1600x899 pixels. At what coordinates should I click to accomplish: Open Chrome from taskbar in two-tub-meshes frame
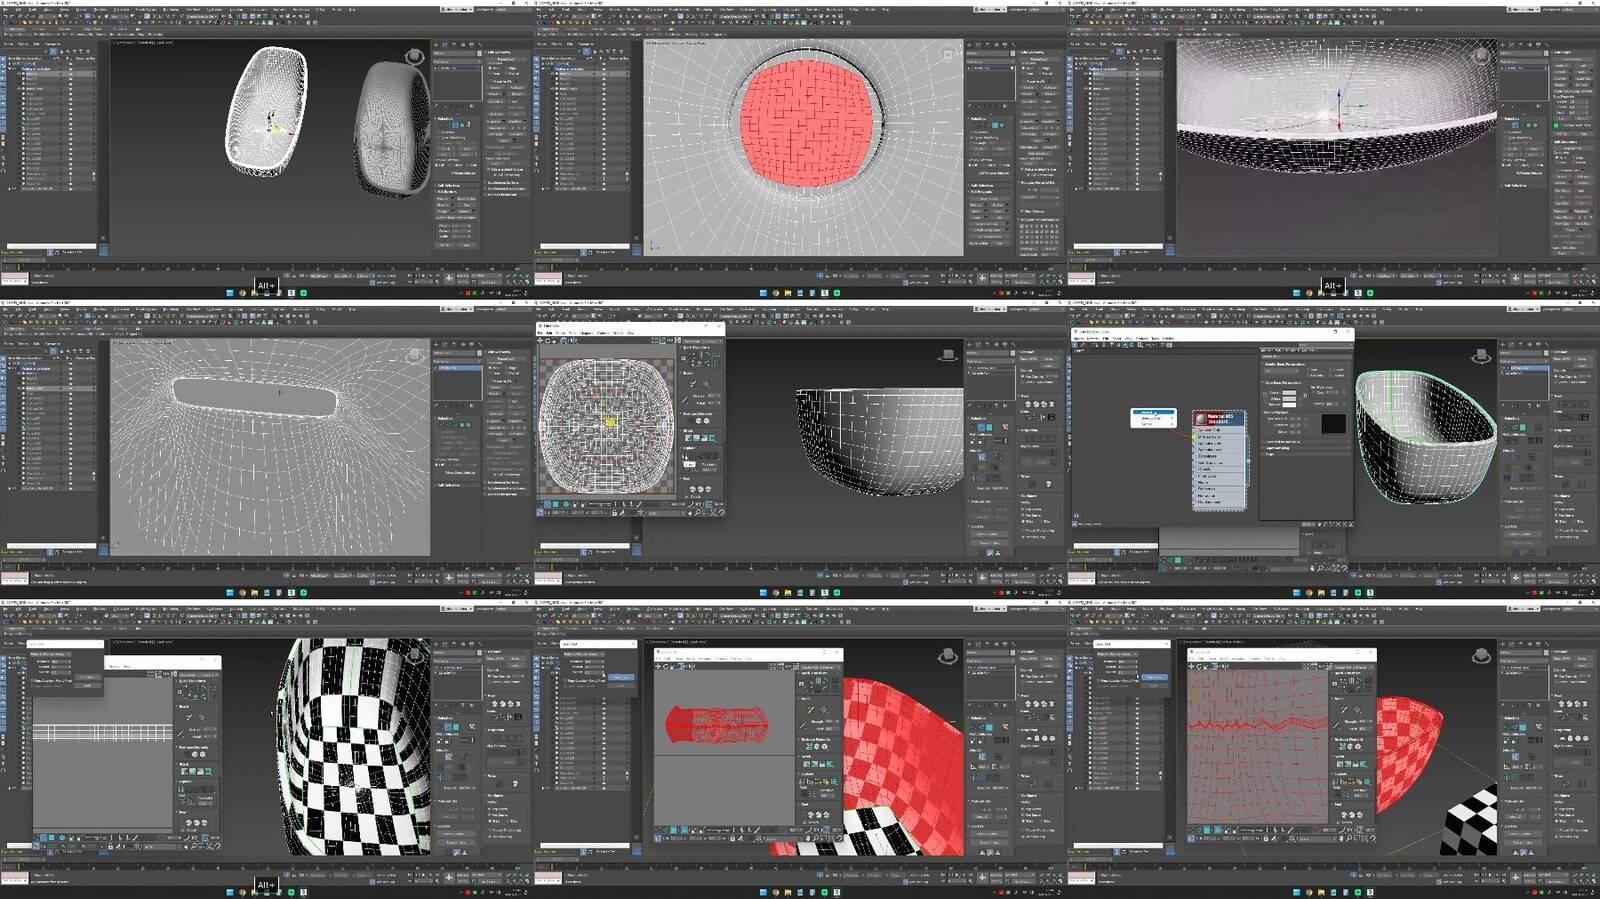243,293
